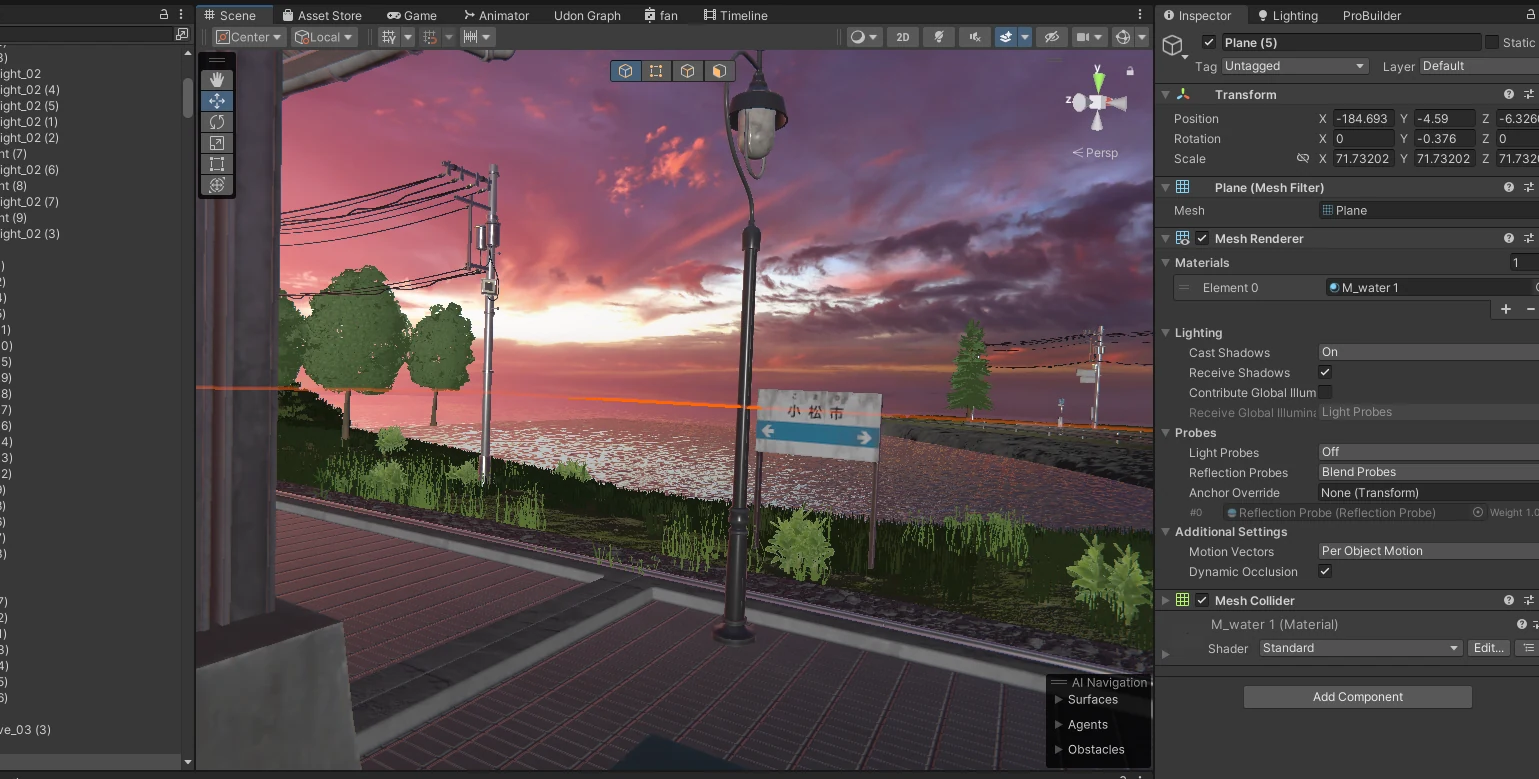
Task: Click the orientation gizmo lock icon
Action: point(1130,71)
